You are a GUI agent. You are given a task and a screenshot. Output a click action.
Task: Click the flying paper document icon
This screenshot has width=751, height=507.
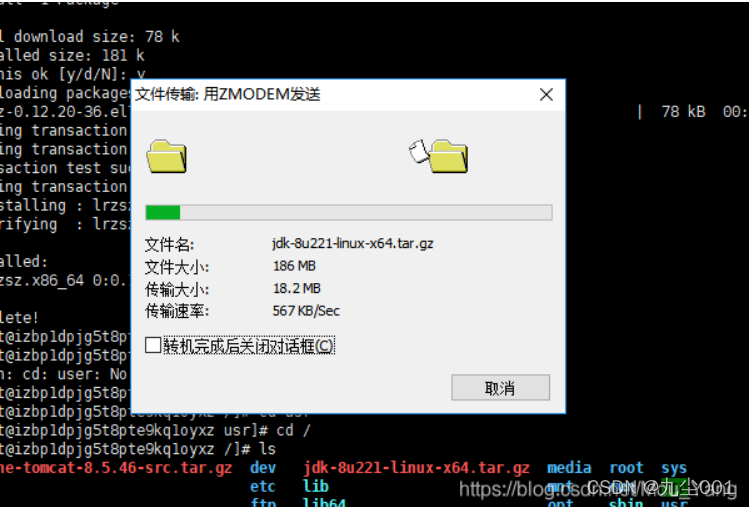(419, 151)
